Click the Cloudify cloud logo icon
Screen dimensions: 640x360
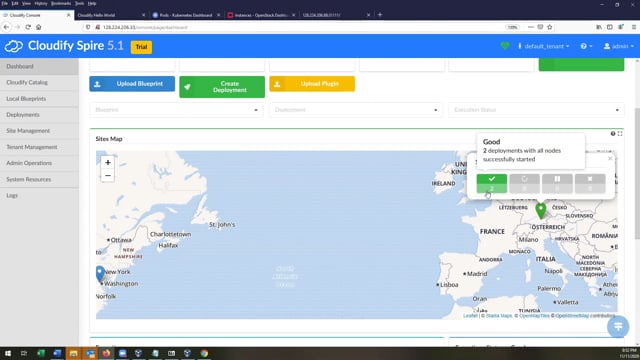coord(13,46)
